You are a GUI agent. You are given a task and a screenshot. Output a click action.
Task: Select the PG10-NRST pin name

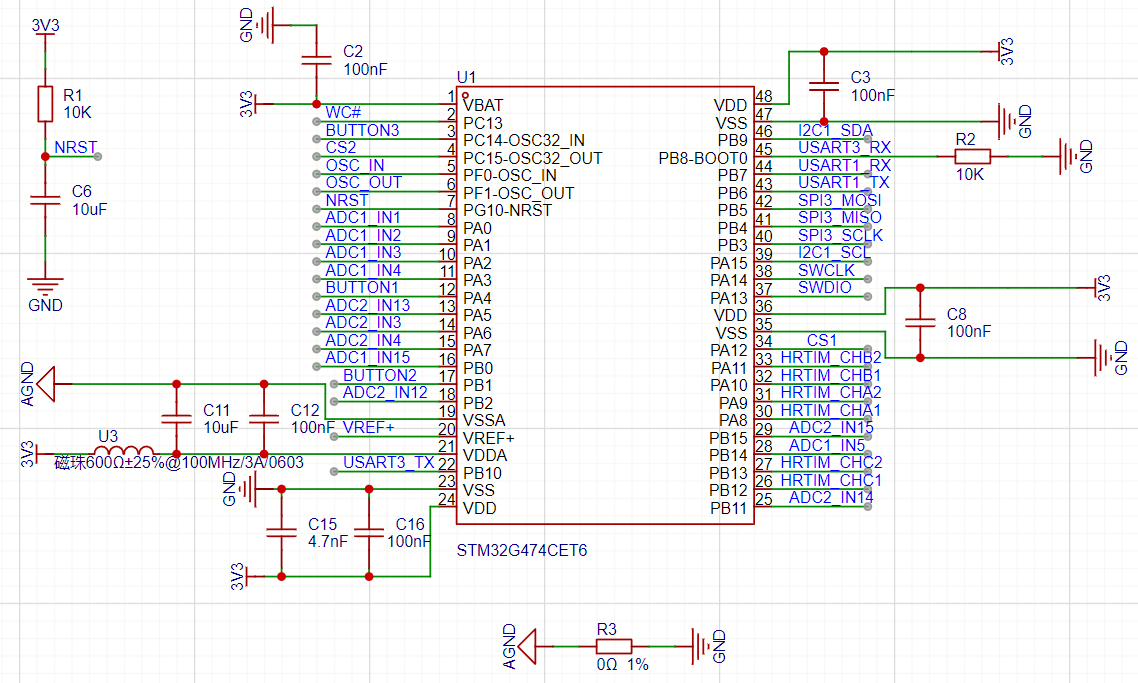click(x=507, y=210)
